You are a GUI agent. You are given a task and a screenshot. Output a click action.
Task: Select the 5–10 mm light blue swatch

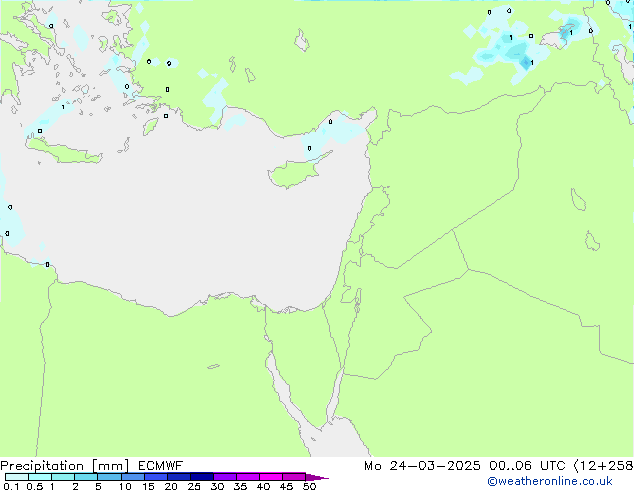(x=109, y=477)
